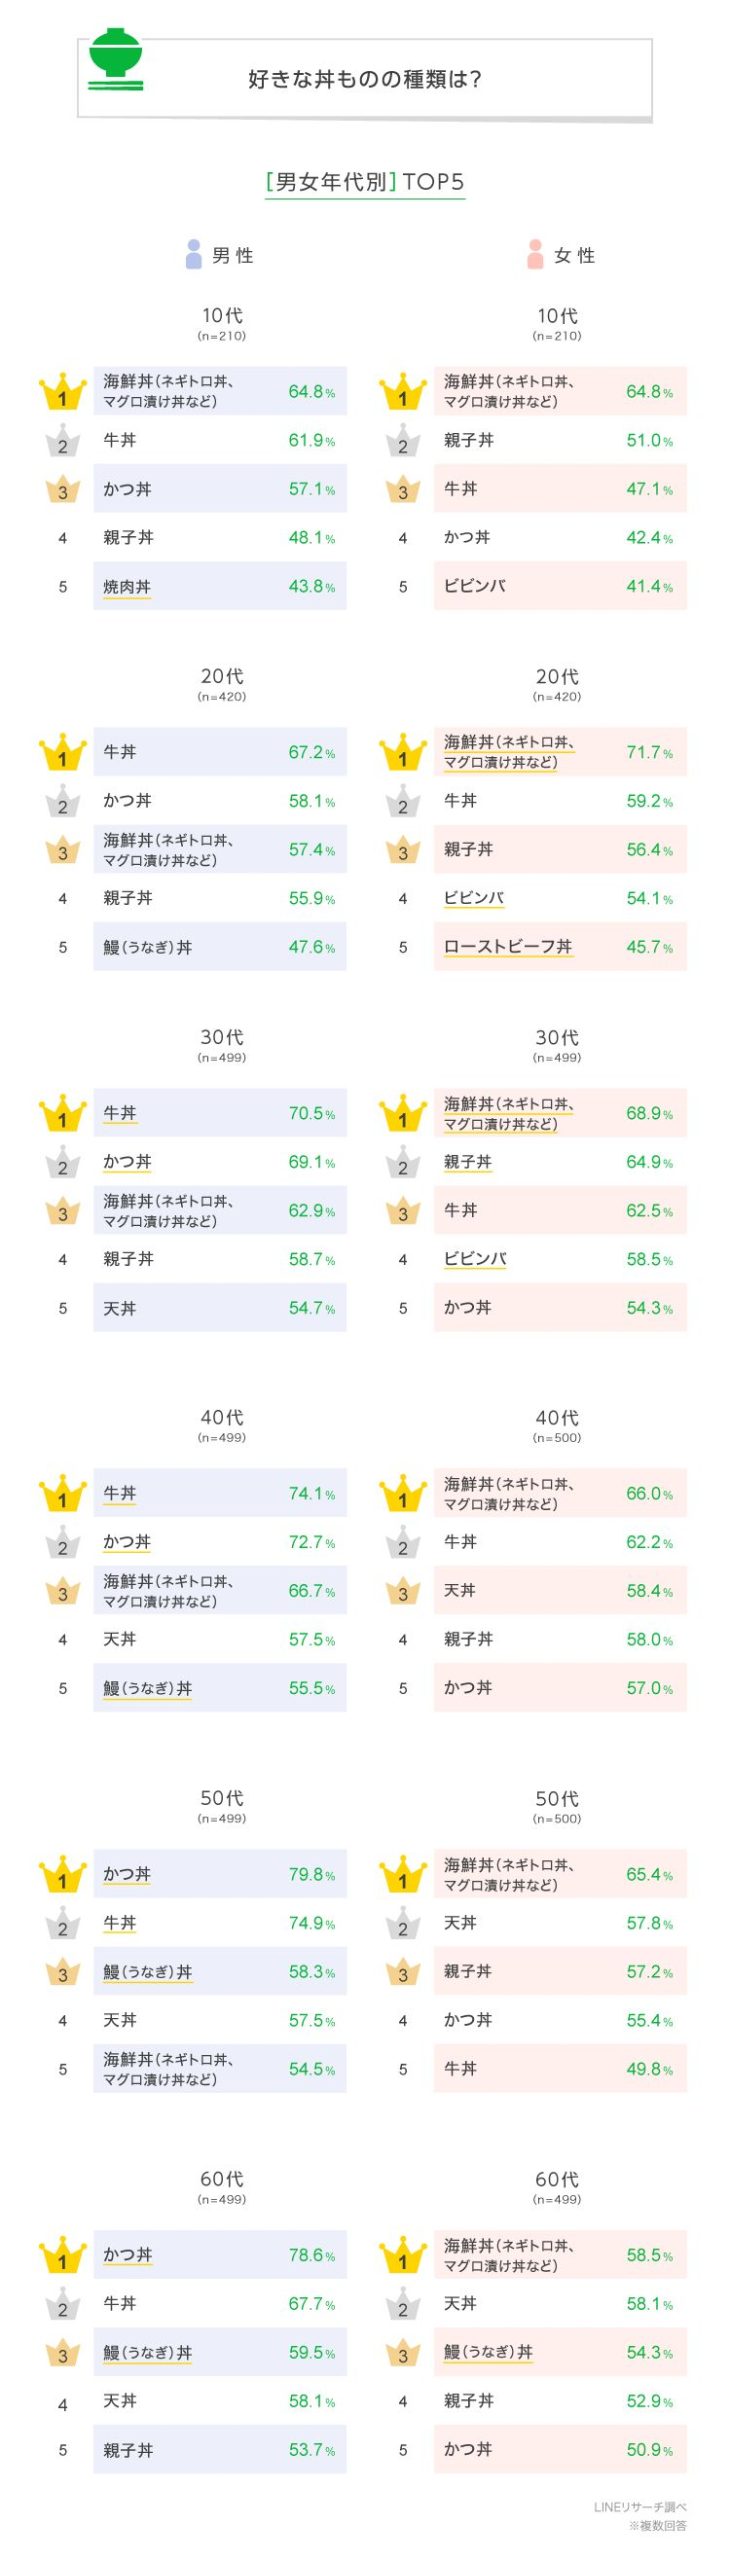Click the bronze crown beside 親子丼 56.4%

click(403, 850)
